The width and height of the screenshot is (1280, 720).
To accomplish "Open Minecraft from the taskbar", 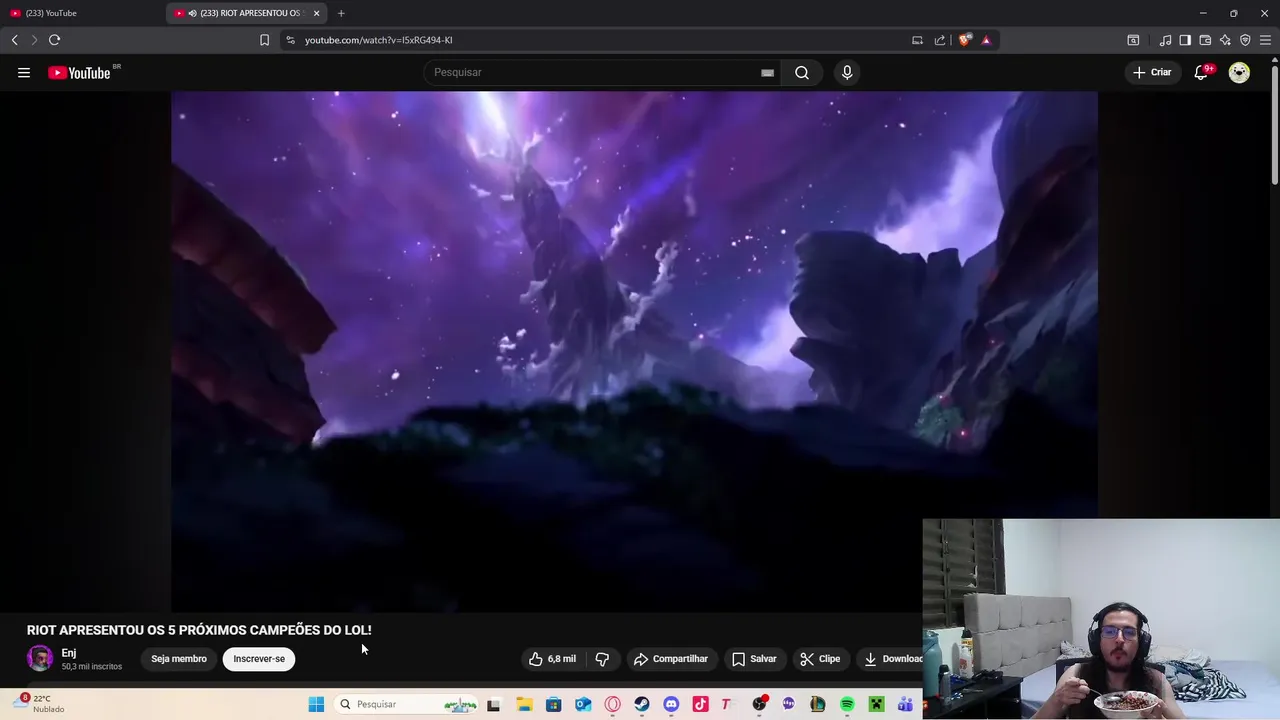I will pos(876,704).
